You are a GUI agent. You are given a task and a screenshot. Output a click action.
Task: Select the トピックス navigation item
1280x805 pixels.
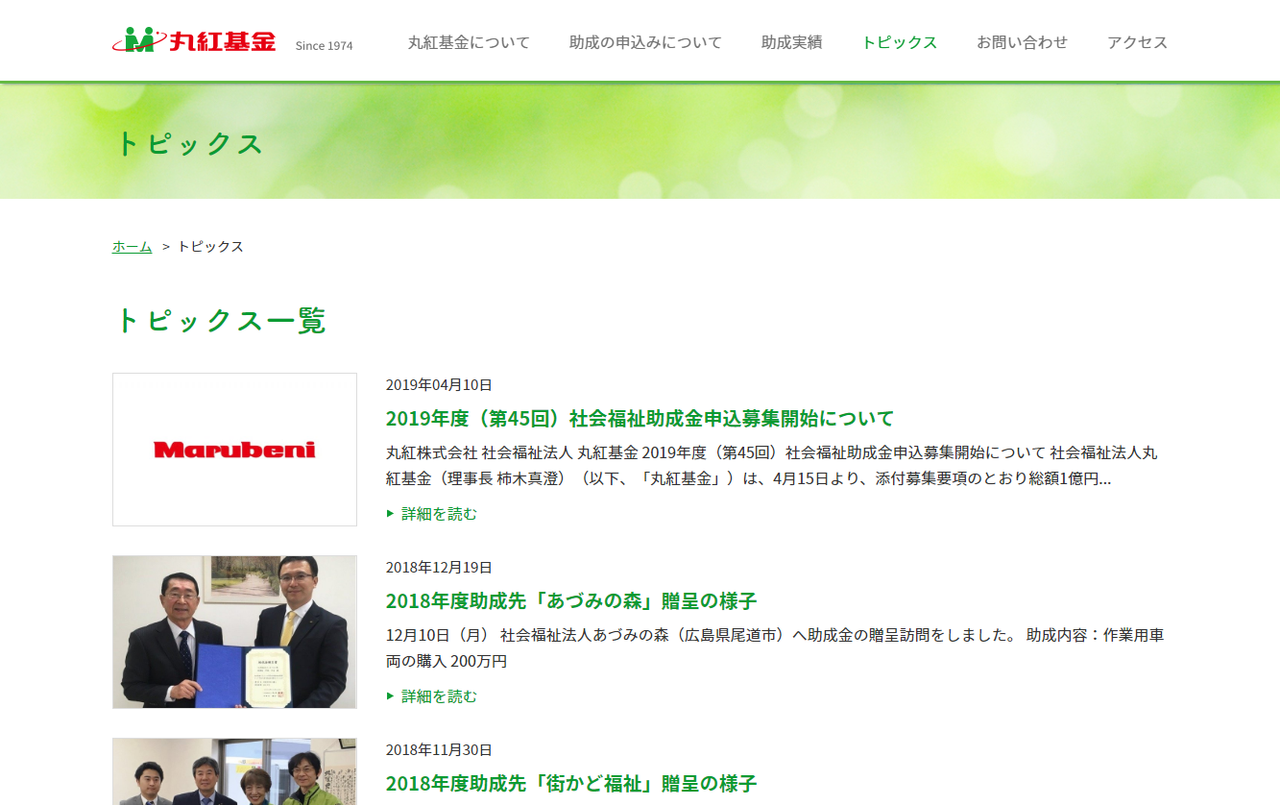pyautogui.click(x=899, y=42)
